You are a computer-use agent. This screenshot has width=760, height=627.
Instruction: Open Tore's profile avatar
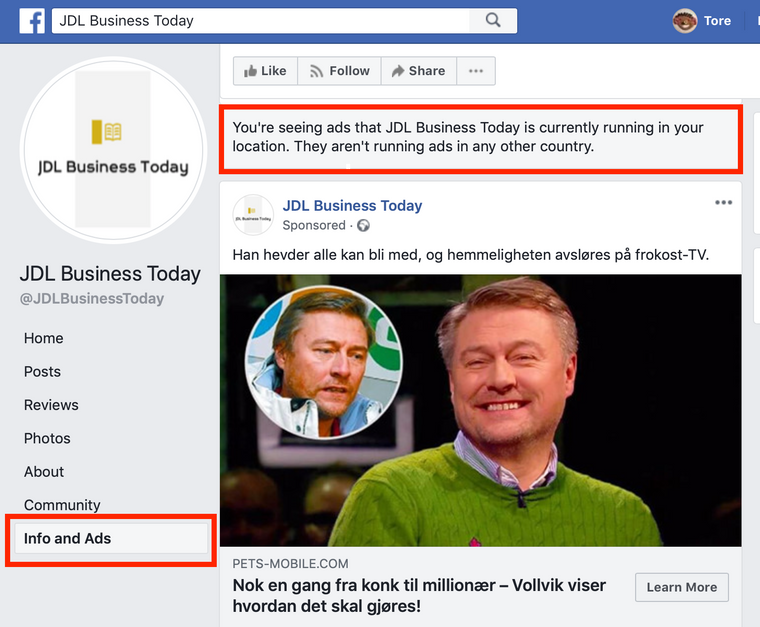tap(684, 21)
